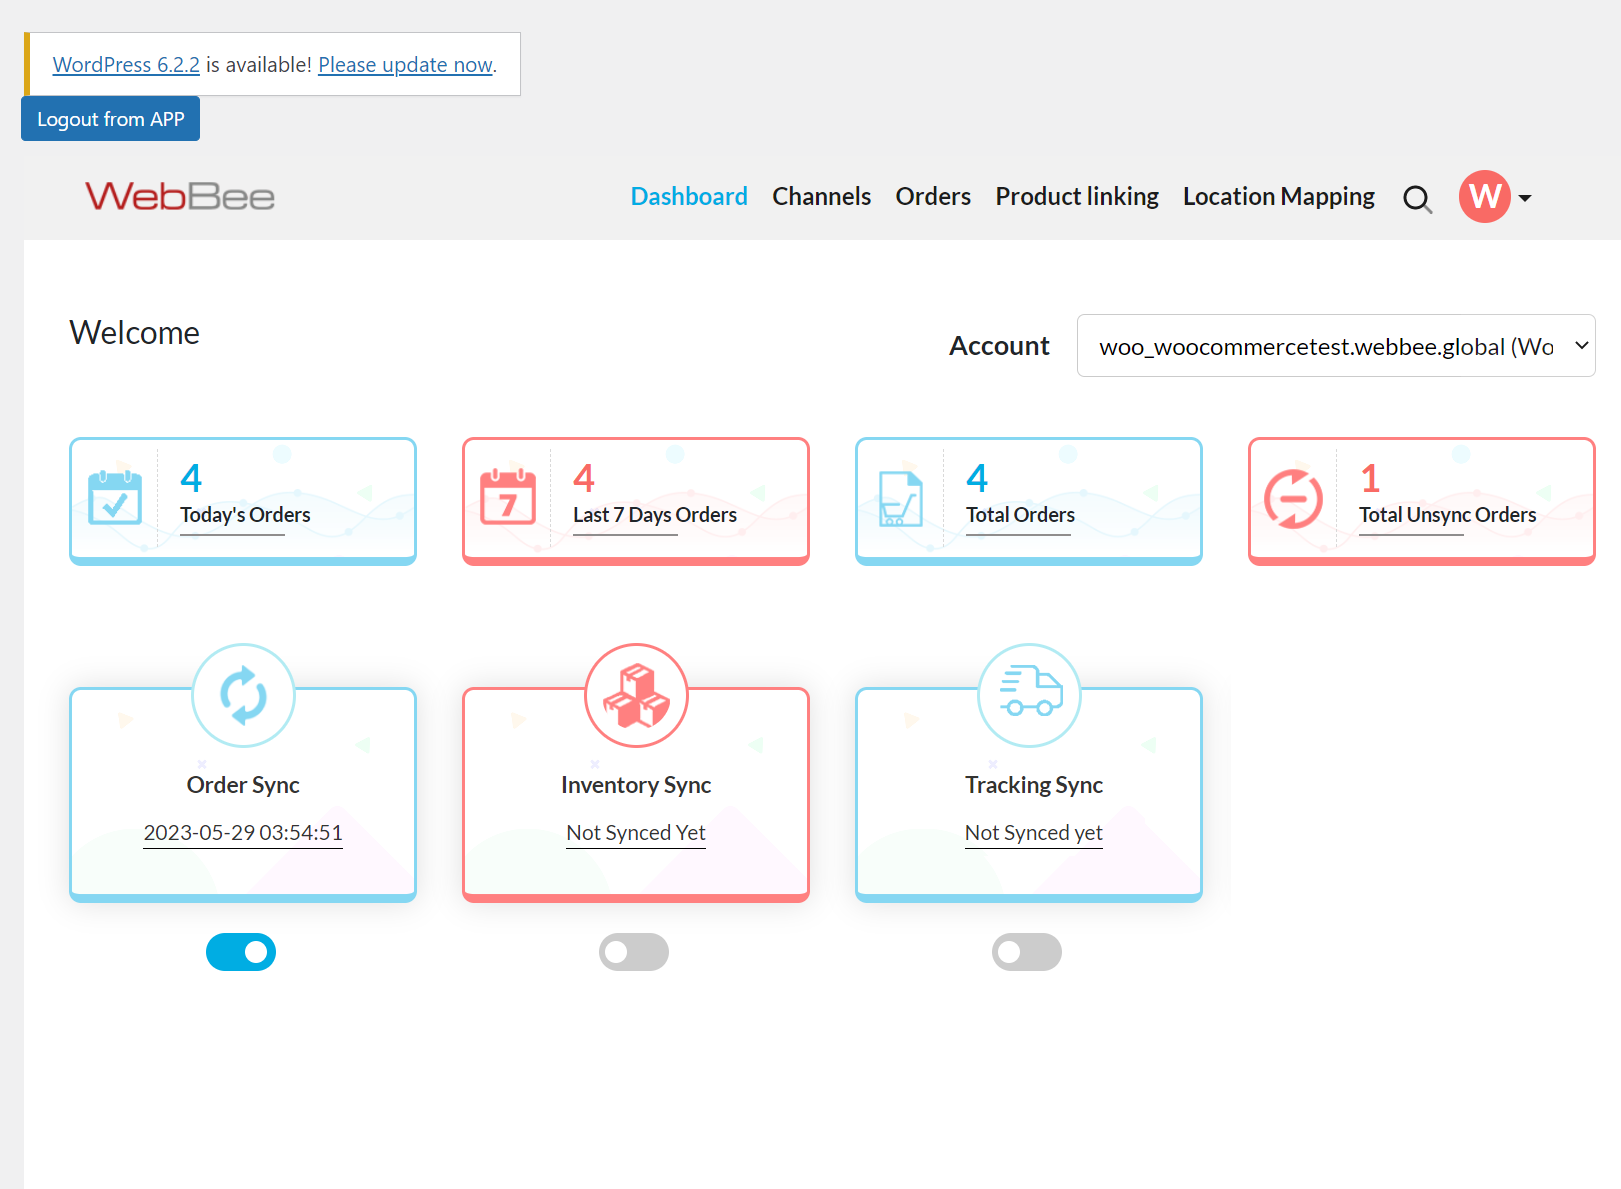The height and width of the screenshot is (1189, 1621).
Task: Click the Today's Orders calendar icon
Action: (114, 498)
